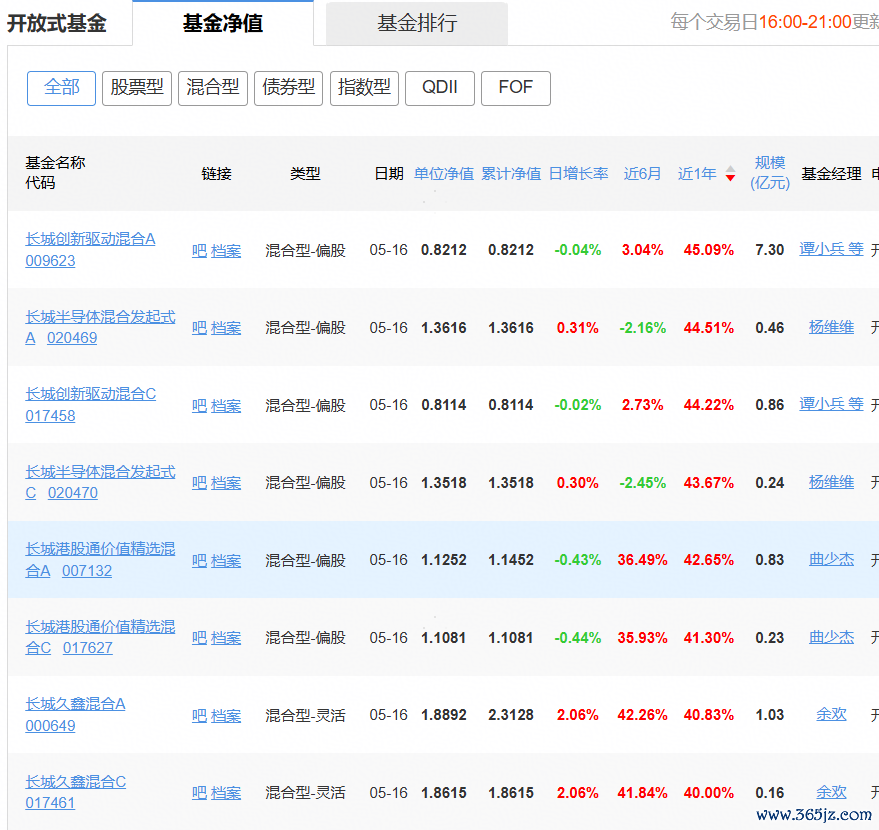Open 档案 link for fund 017627
879x830 pixels.
pyautogui.click(x=226, y=638)
